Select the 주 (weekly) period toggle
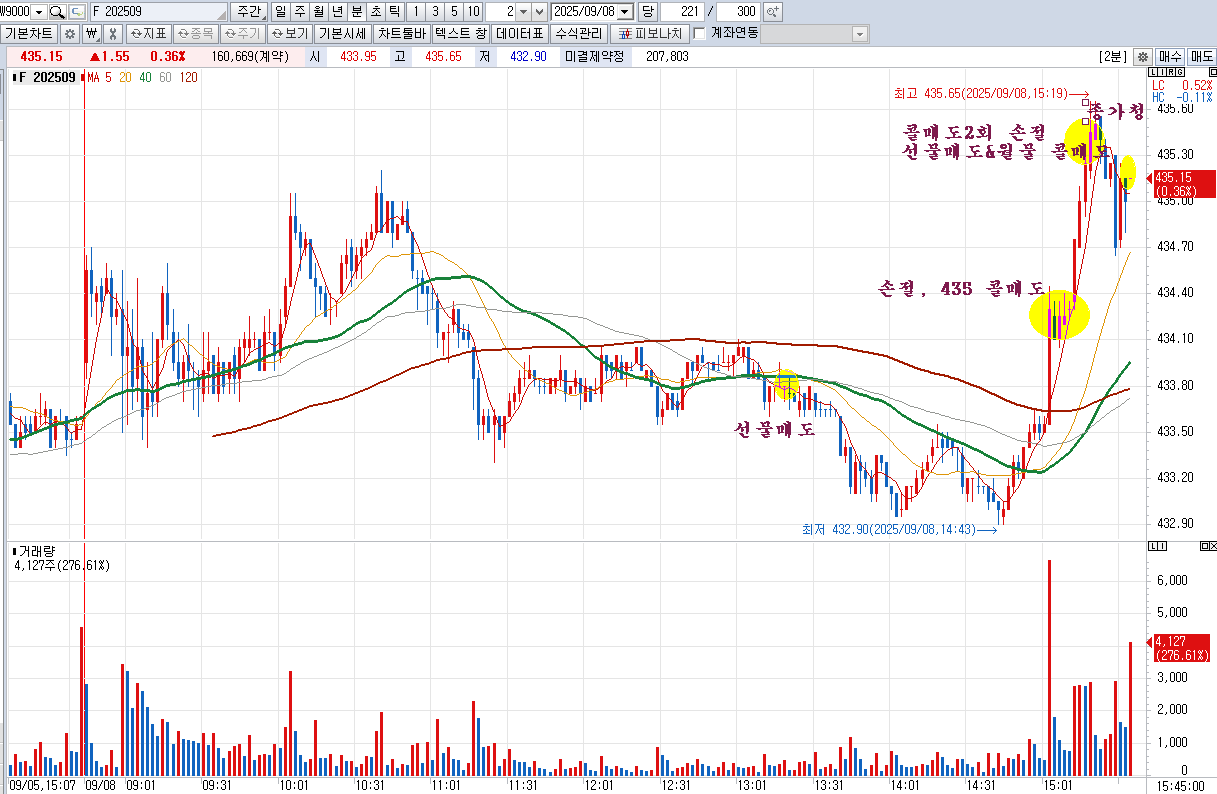The height and width of the screenshot is (794, 1217). click(x=300, y=12)
